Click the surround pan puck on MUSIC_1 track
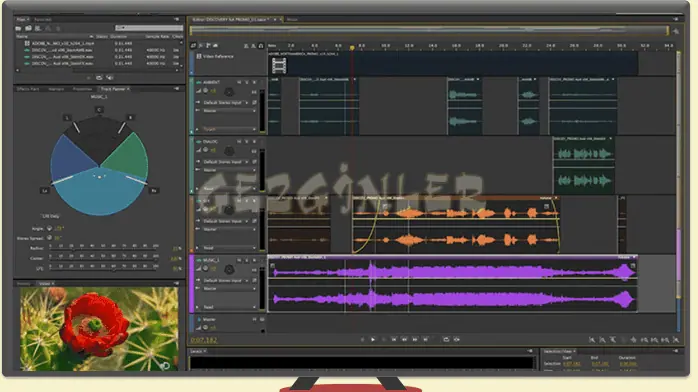The height and width of the screenshot is (392, 698). click(x=229, y=269)
